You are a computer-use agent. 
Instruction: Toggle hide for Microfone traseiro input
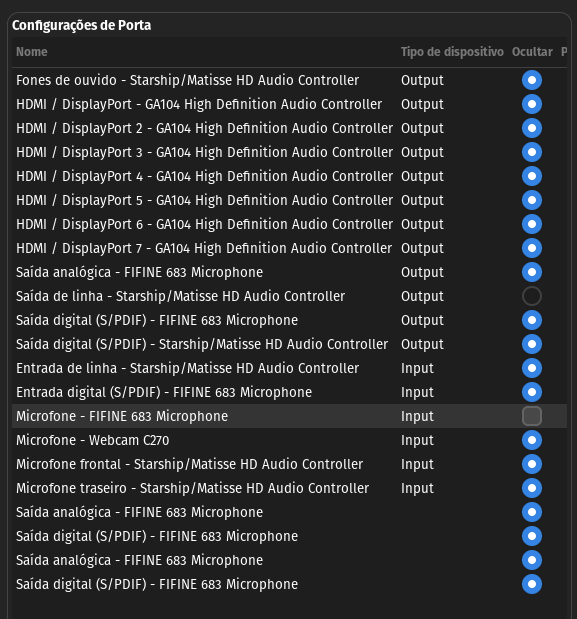pyautogui.click(x=532, y=488)
